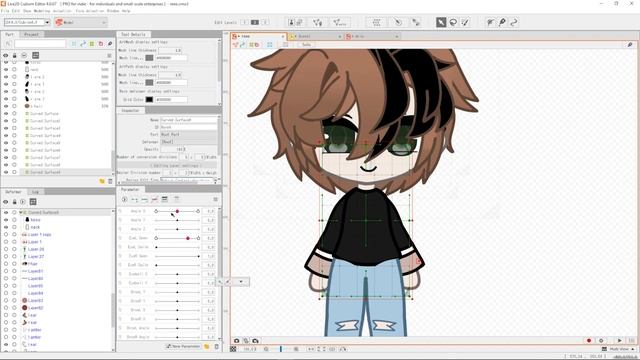The width and height of the screenshot is (640, 360).
Task: Show Layer 7 copy in Deformer list
Action: point(6,235)
